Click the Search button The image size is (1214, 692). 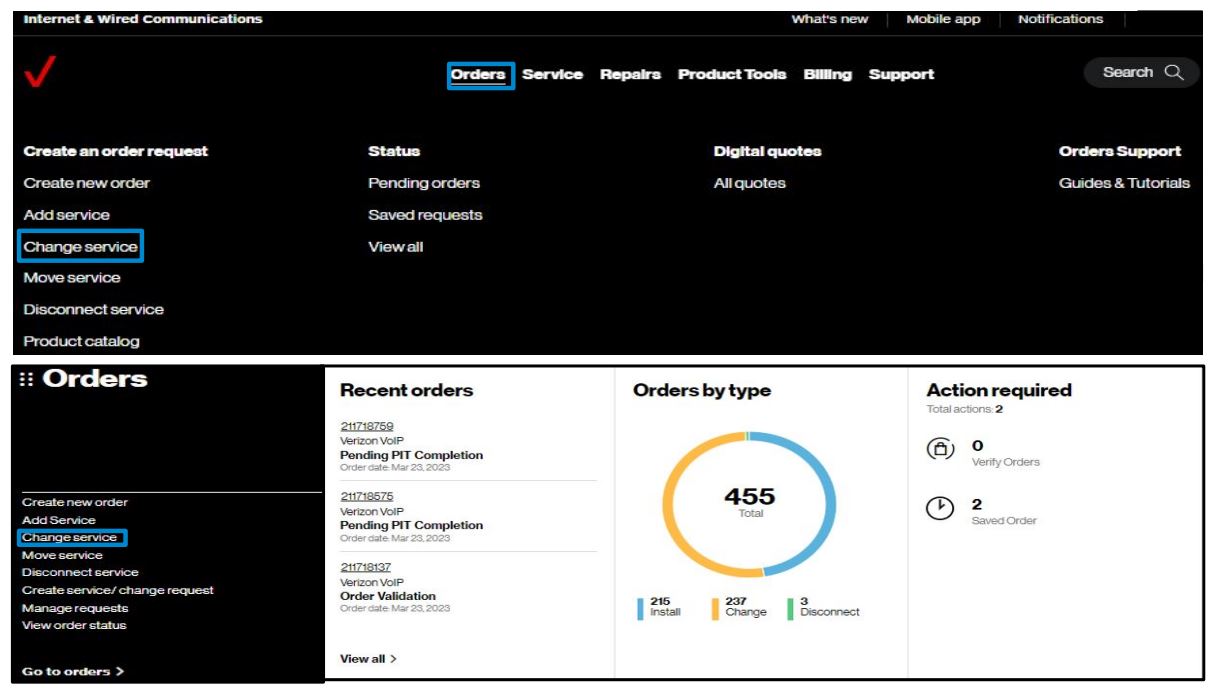point(1142,72)
